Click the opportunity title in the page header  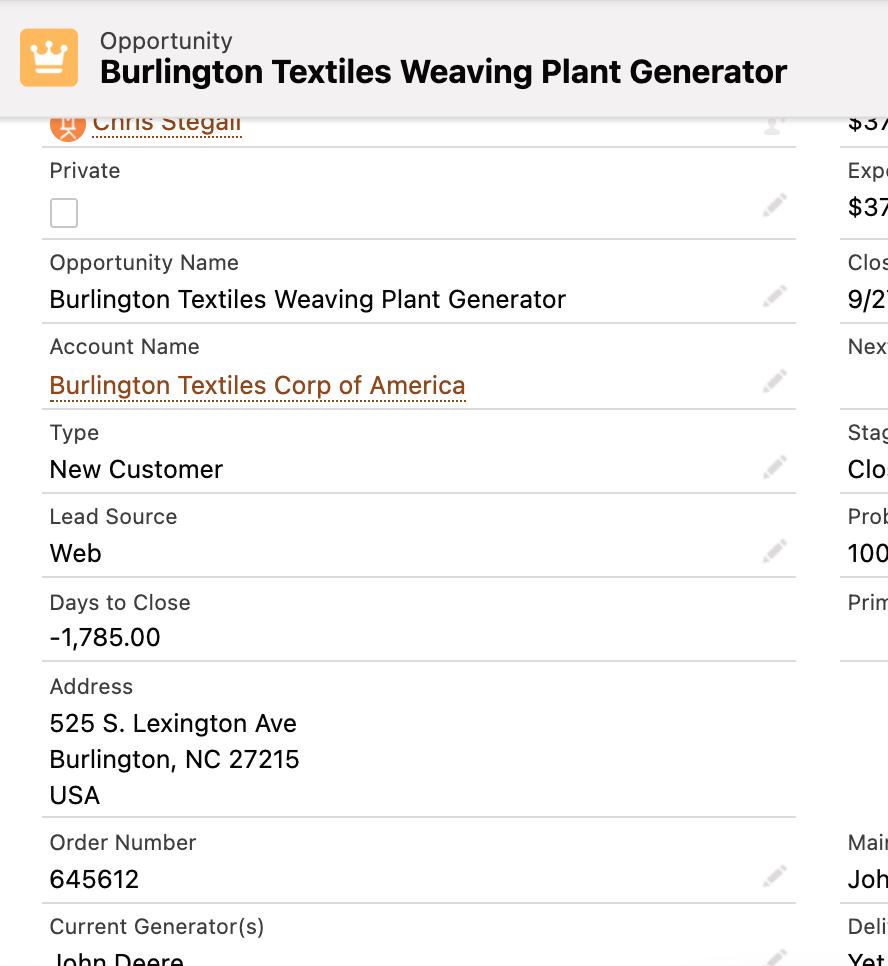click(443, 73)
